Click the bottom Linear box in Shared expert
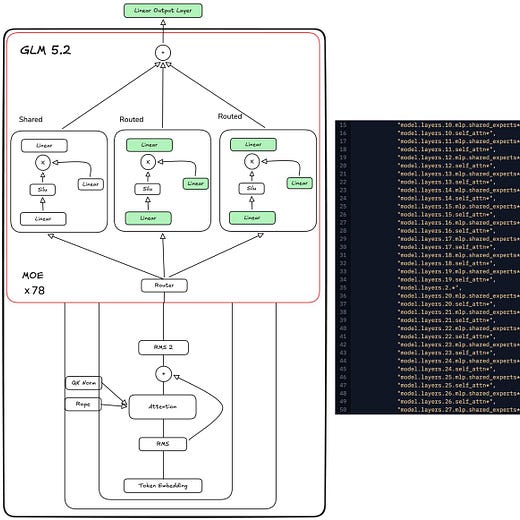 (x=43, y=219)
